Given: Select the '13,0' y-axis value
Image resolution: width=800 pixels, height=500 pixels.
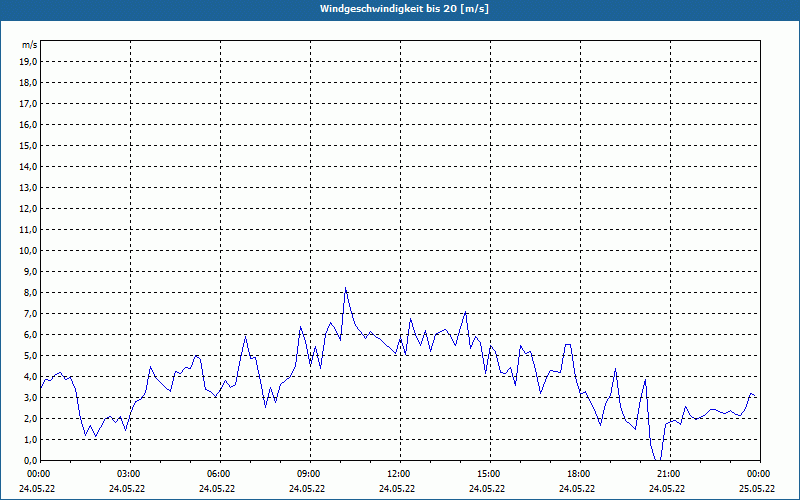Looking at the screenshot, I should [28, 188].
